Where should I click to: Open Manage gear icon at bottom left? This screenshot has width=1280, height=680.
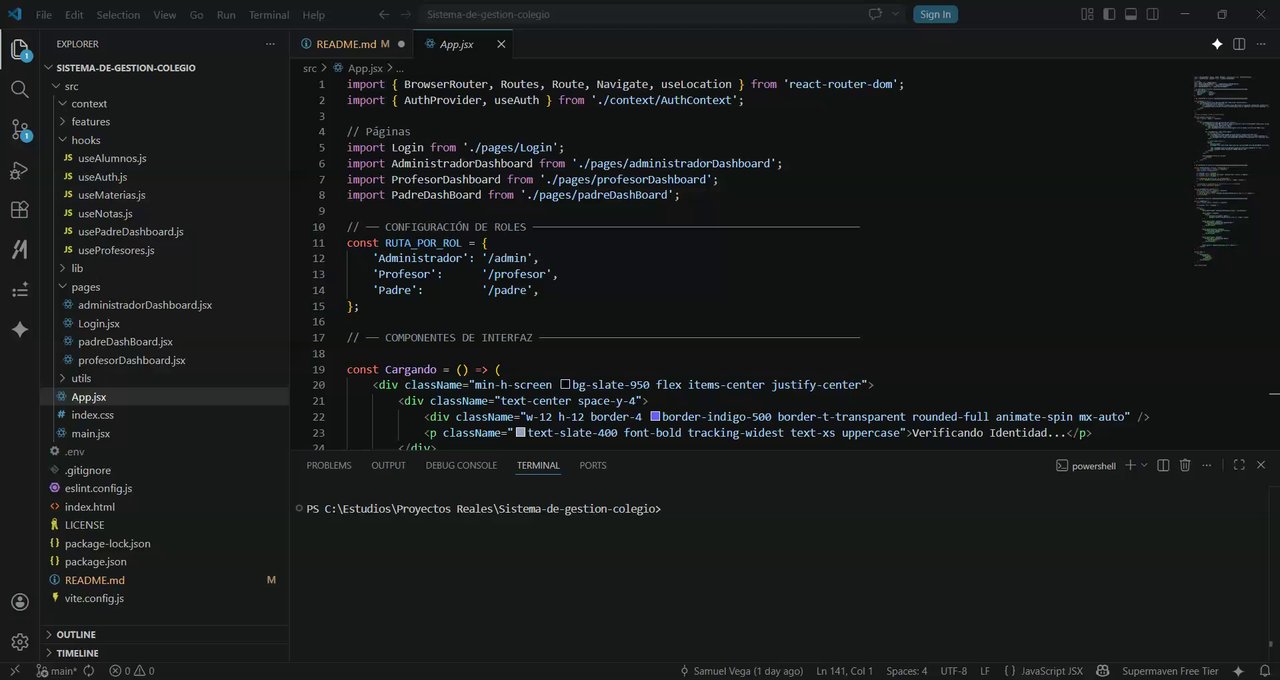coord(20,642)
